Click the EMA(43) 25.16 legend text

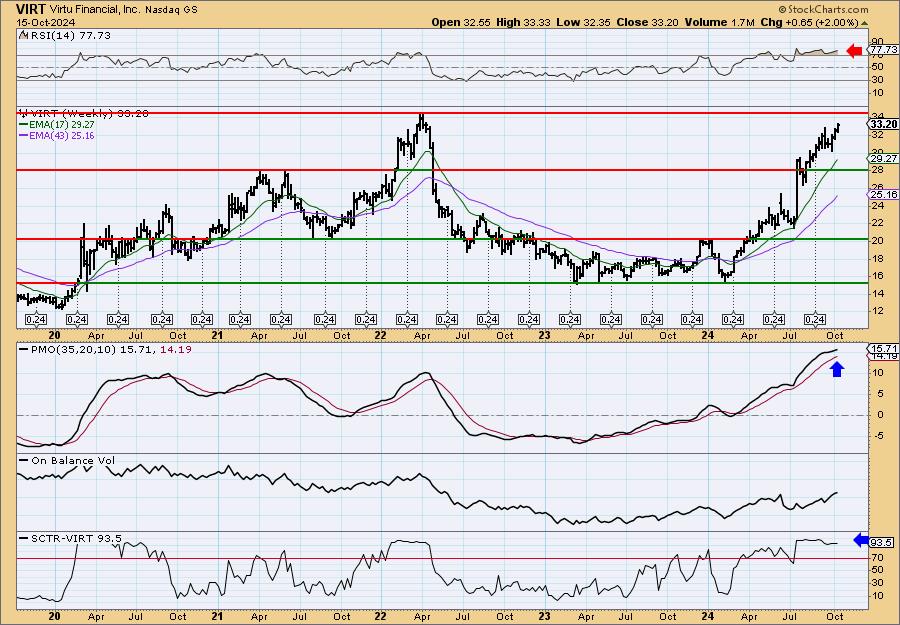pos(62,136)
